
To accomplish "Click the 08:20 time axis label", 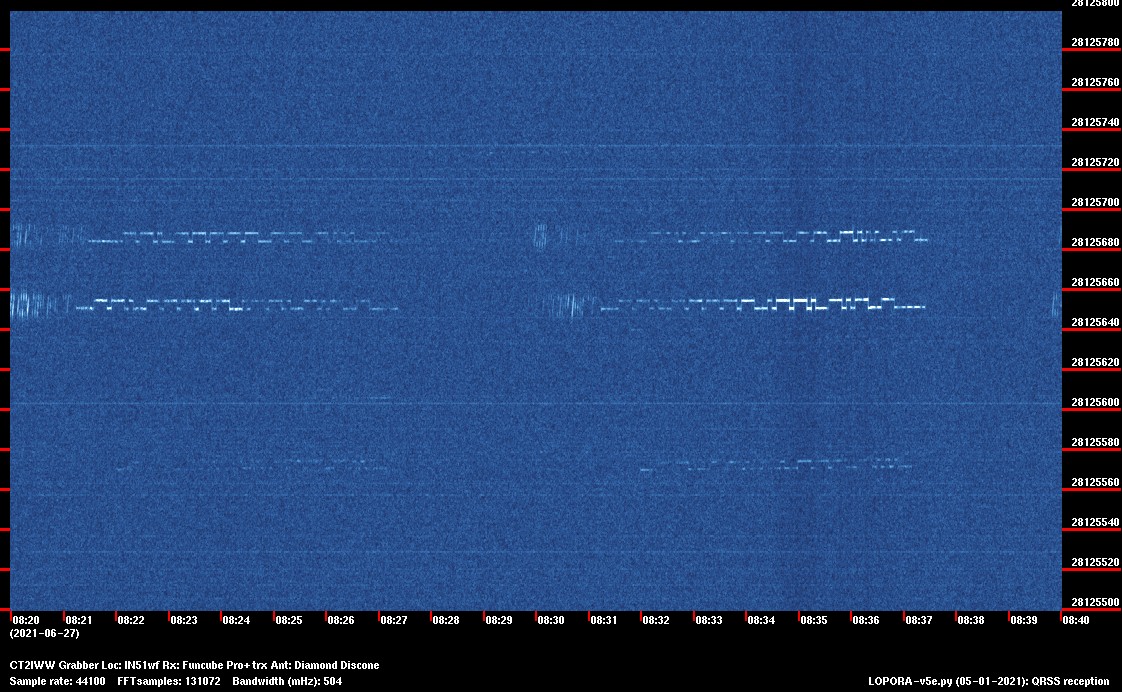I will (x=26, y=620).
